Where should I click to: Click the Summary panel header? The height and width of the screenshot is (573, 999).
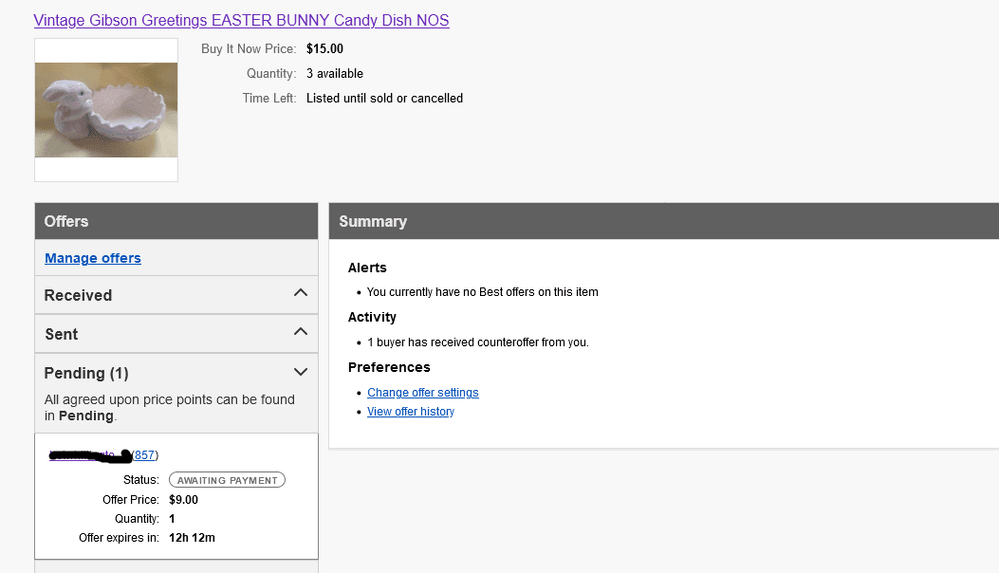pyautogui.click(x=664, y=221)
